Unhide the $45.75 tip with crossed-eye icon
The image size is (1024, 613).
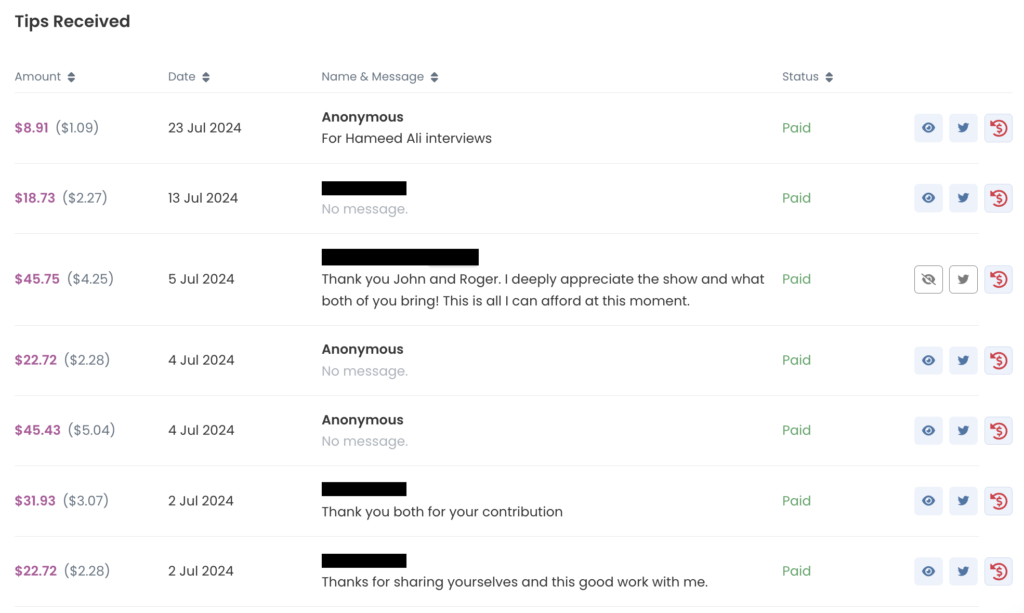pyautogui.click(x=928, y=279)
